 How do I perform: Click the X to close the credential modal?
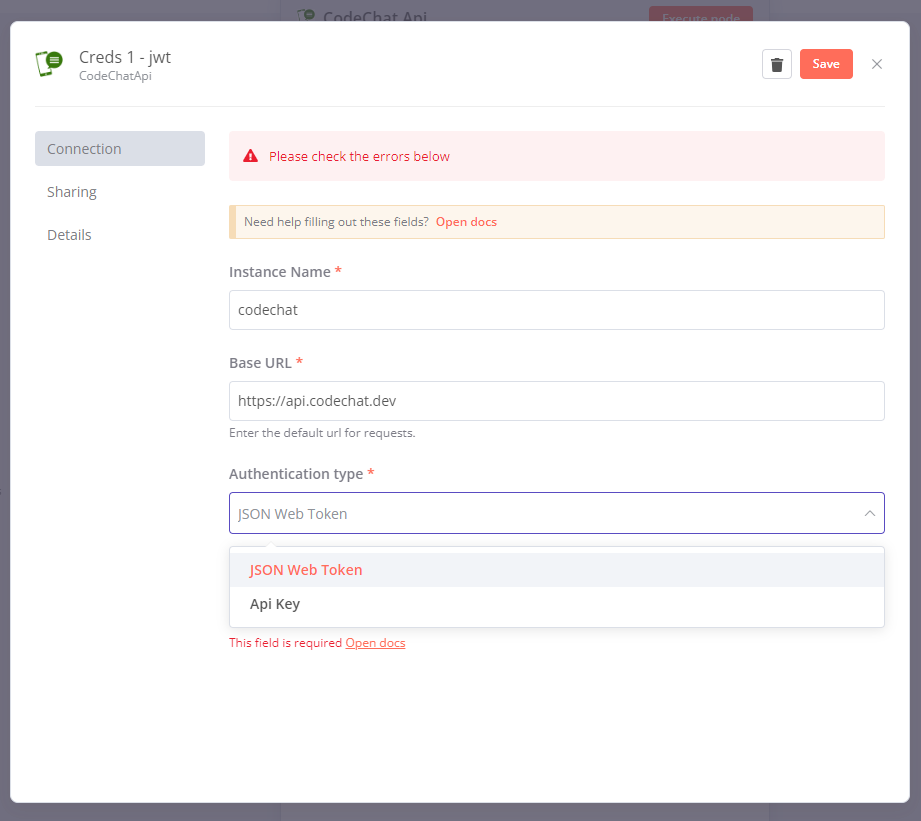tap(877, 64)
